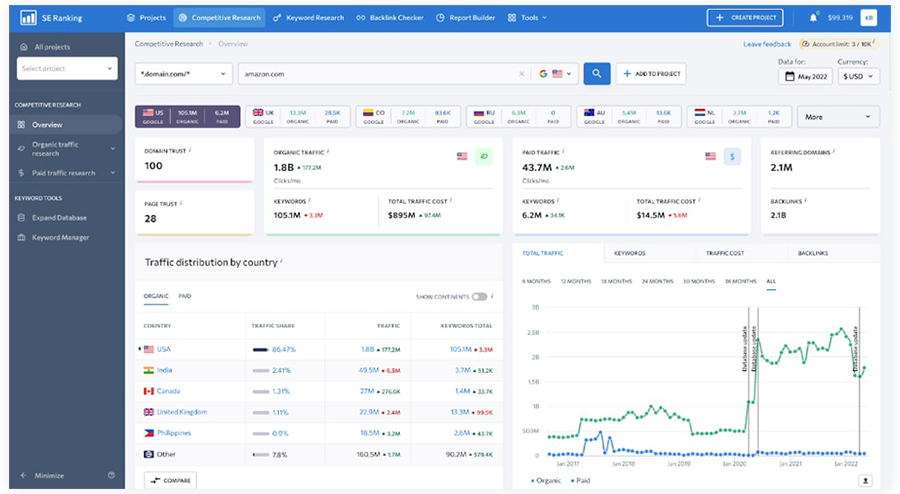This screenshot has width=900, height=494.
Task: Click the Referring Domains info icon
Action: pyautogui.click(x=833, y=151)
